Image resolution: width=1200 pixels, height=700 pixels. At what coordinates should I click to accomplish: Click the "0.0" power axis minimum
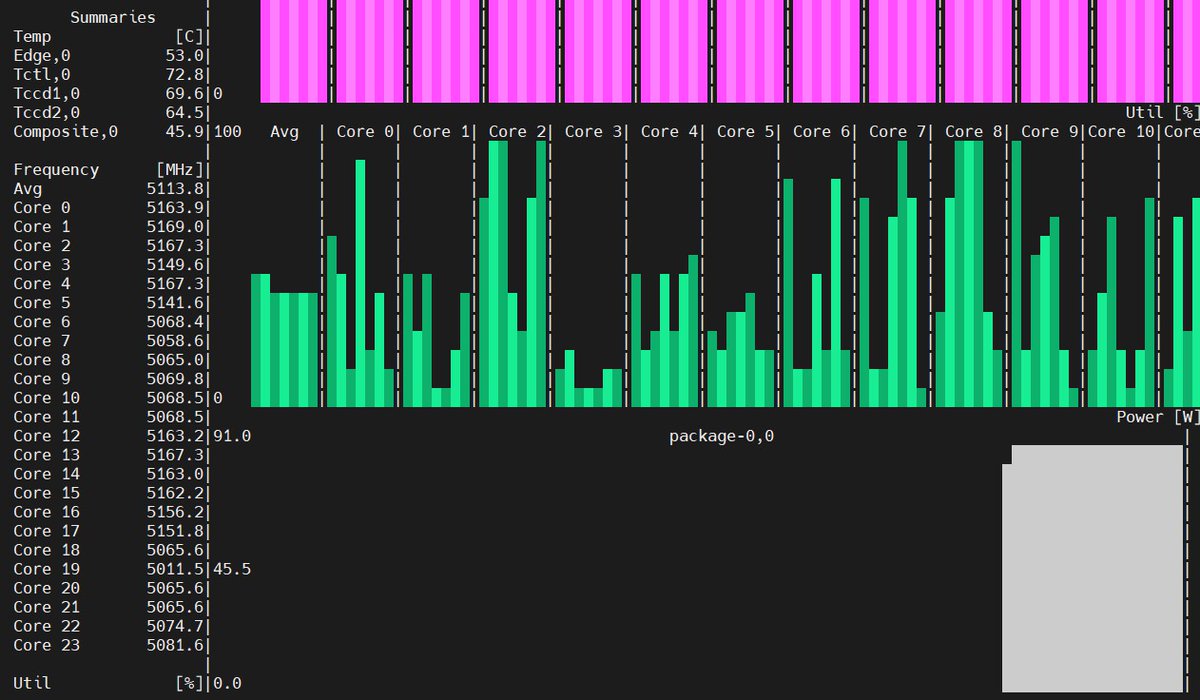click(227, 683)
